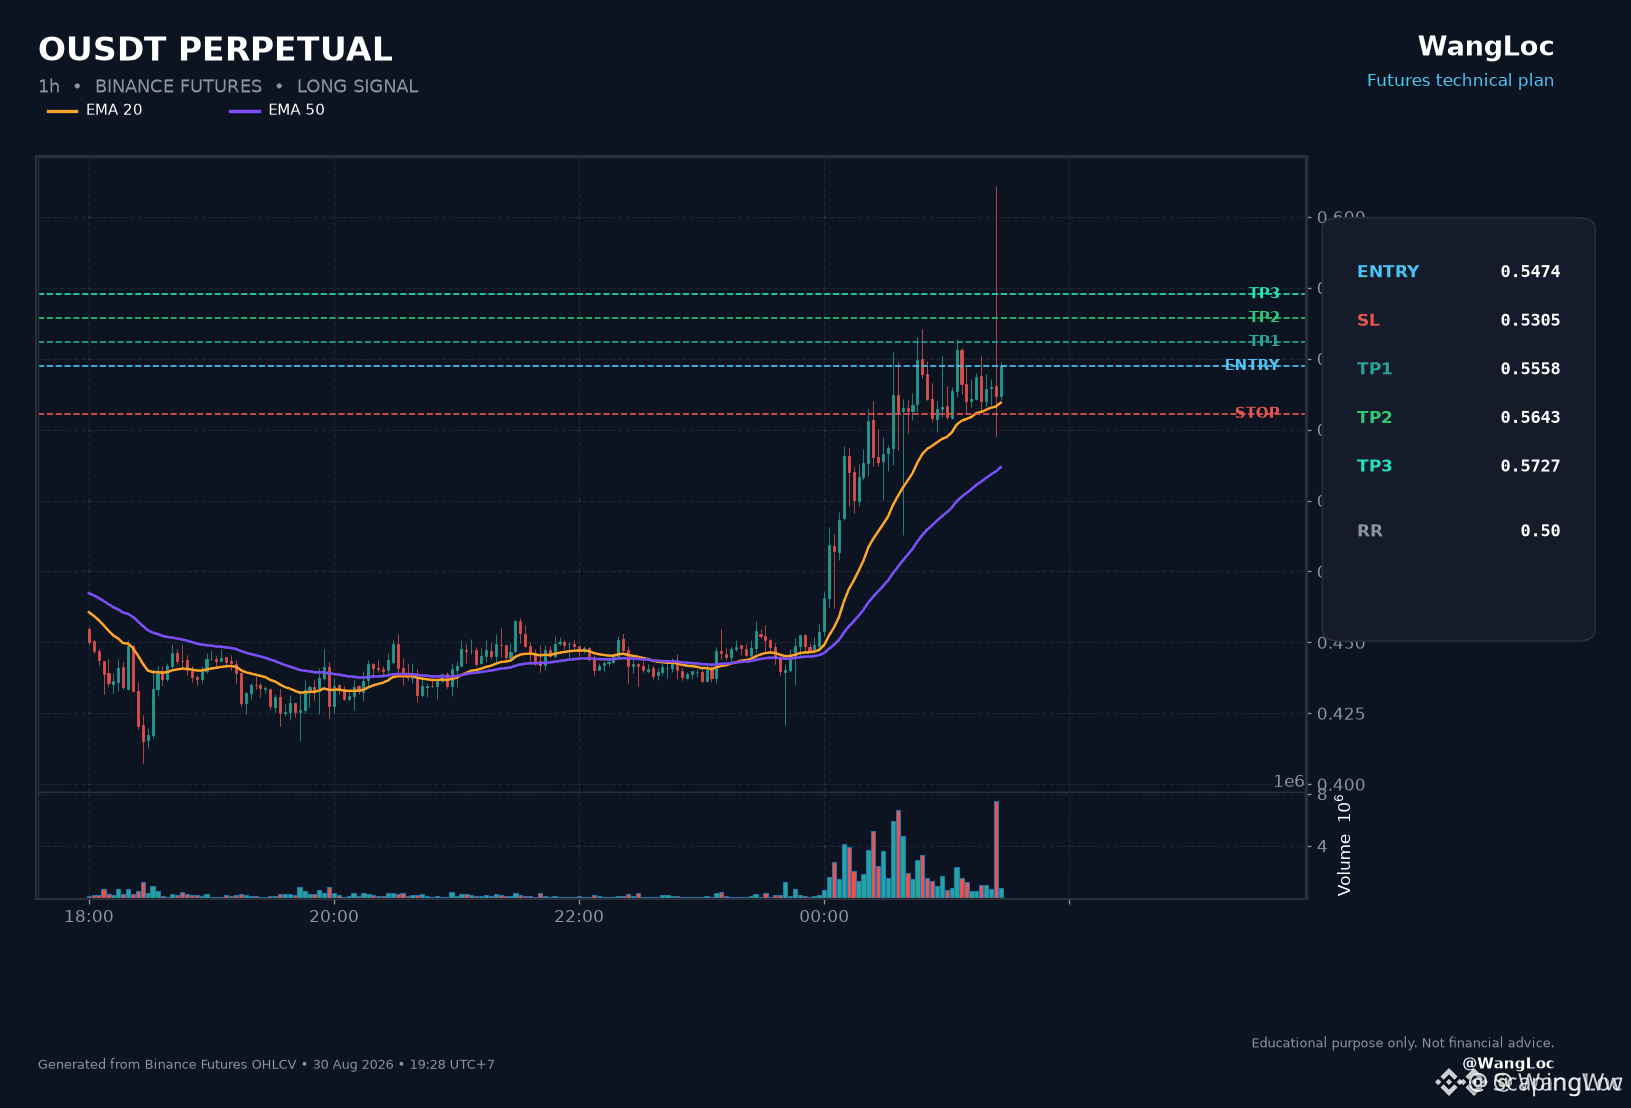The width and height of the screenshot is (1631, 1108).
Task: Click the TP1 value 0.5558
Action: pyautogui.click(x=1530, y=369)
